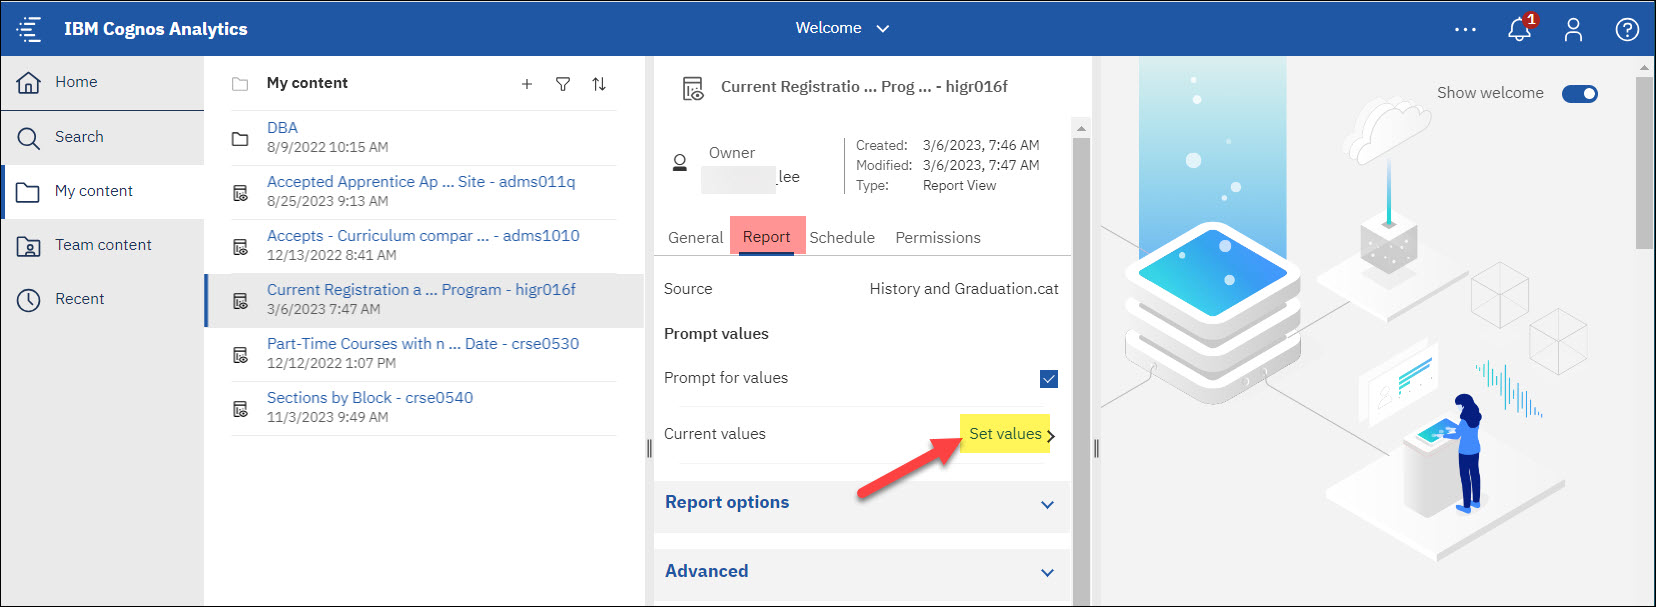The image size is (1656, 607).
Task: Click the Recent clock icon
Action: [29, 299]
